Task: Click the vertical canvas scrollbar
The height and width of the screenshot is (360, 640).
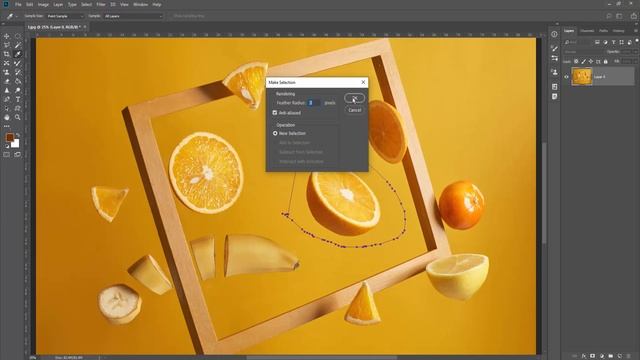Action: (544, 193)
